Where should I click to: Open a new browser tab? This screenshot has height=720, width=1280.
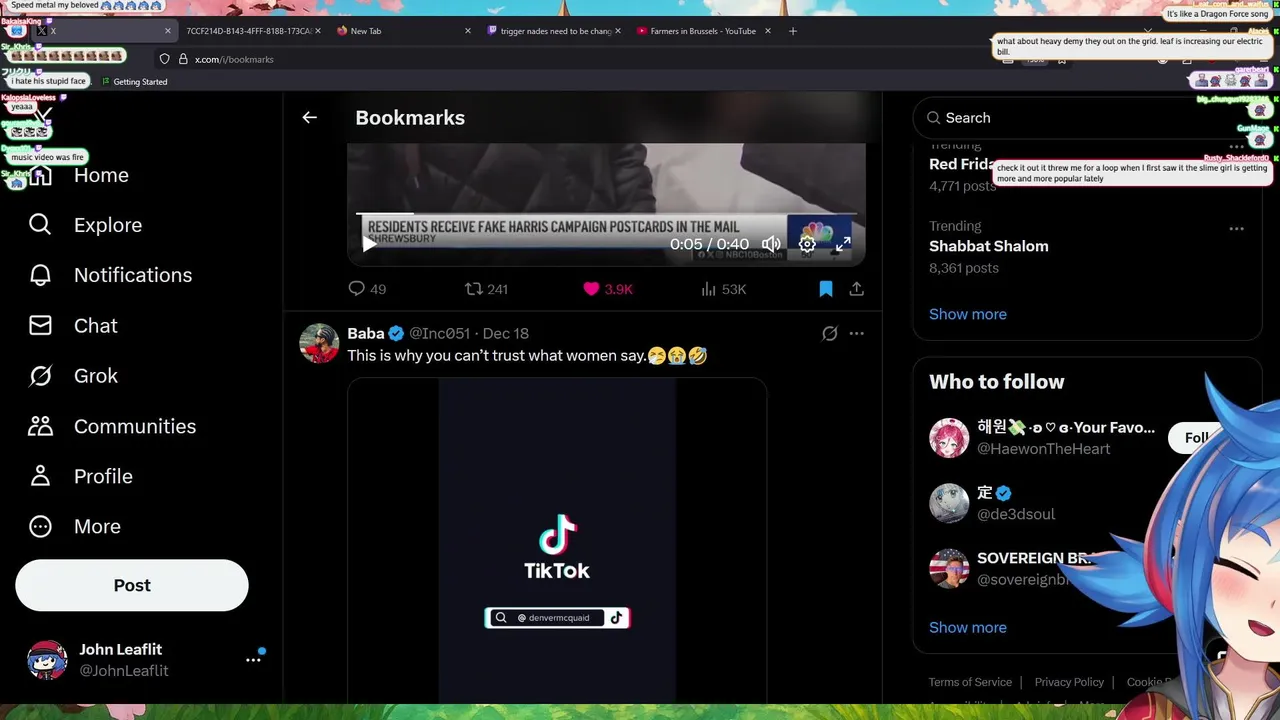[x=793, y=31]
